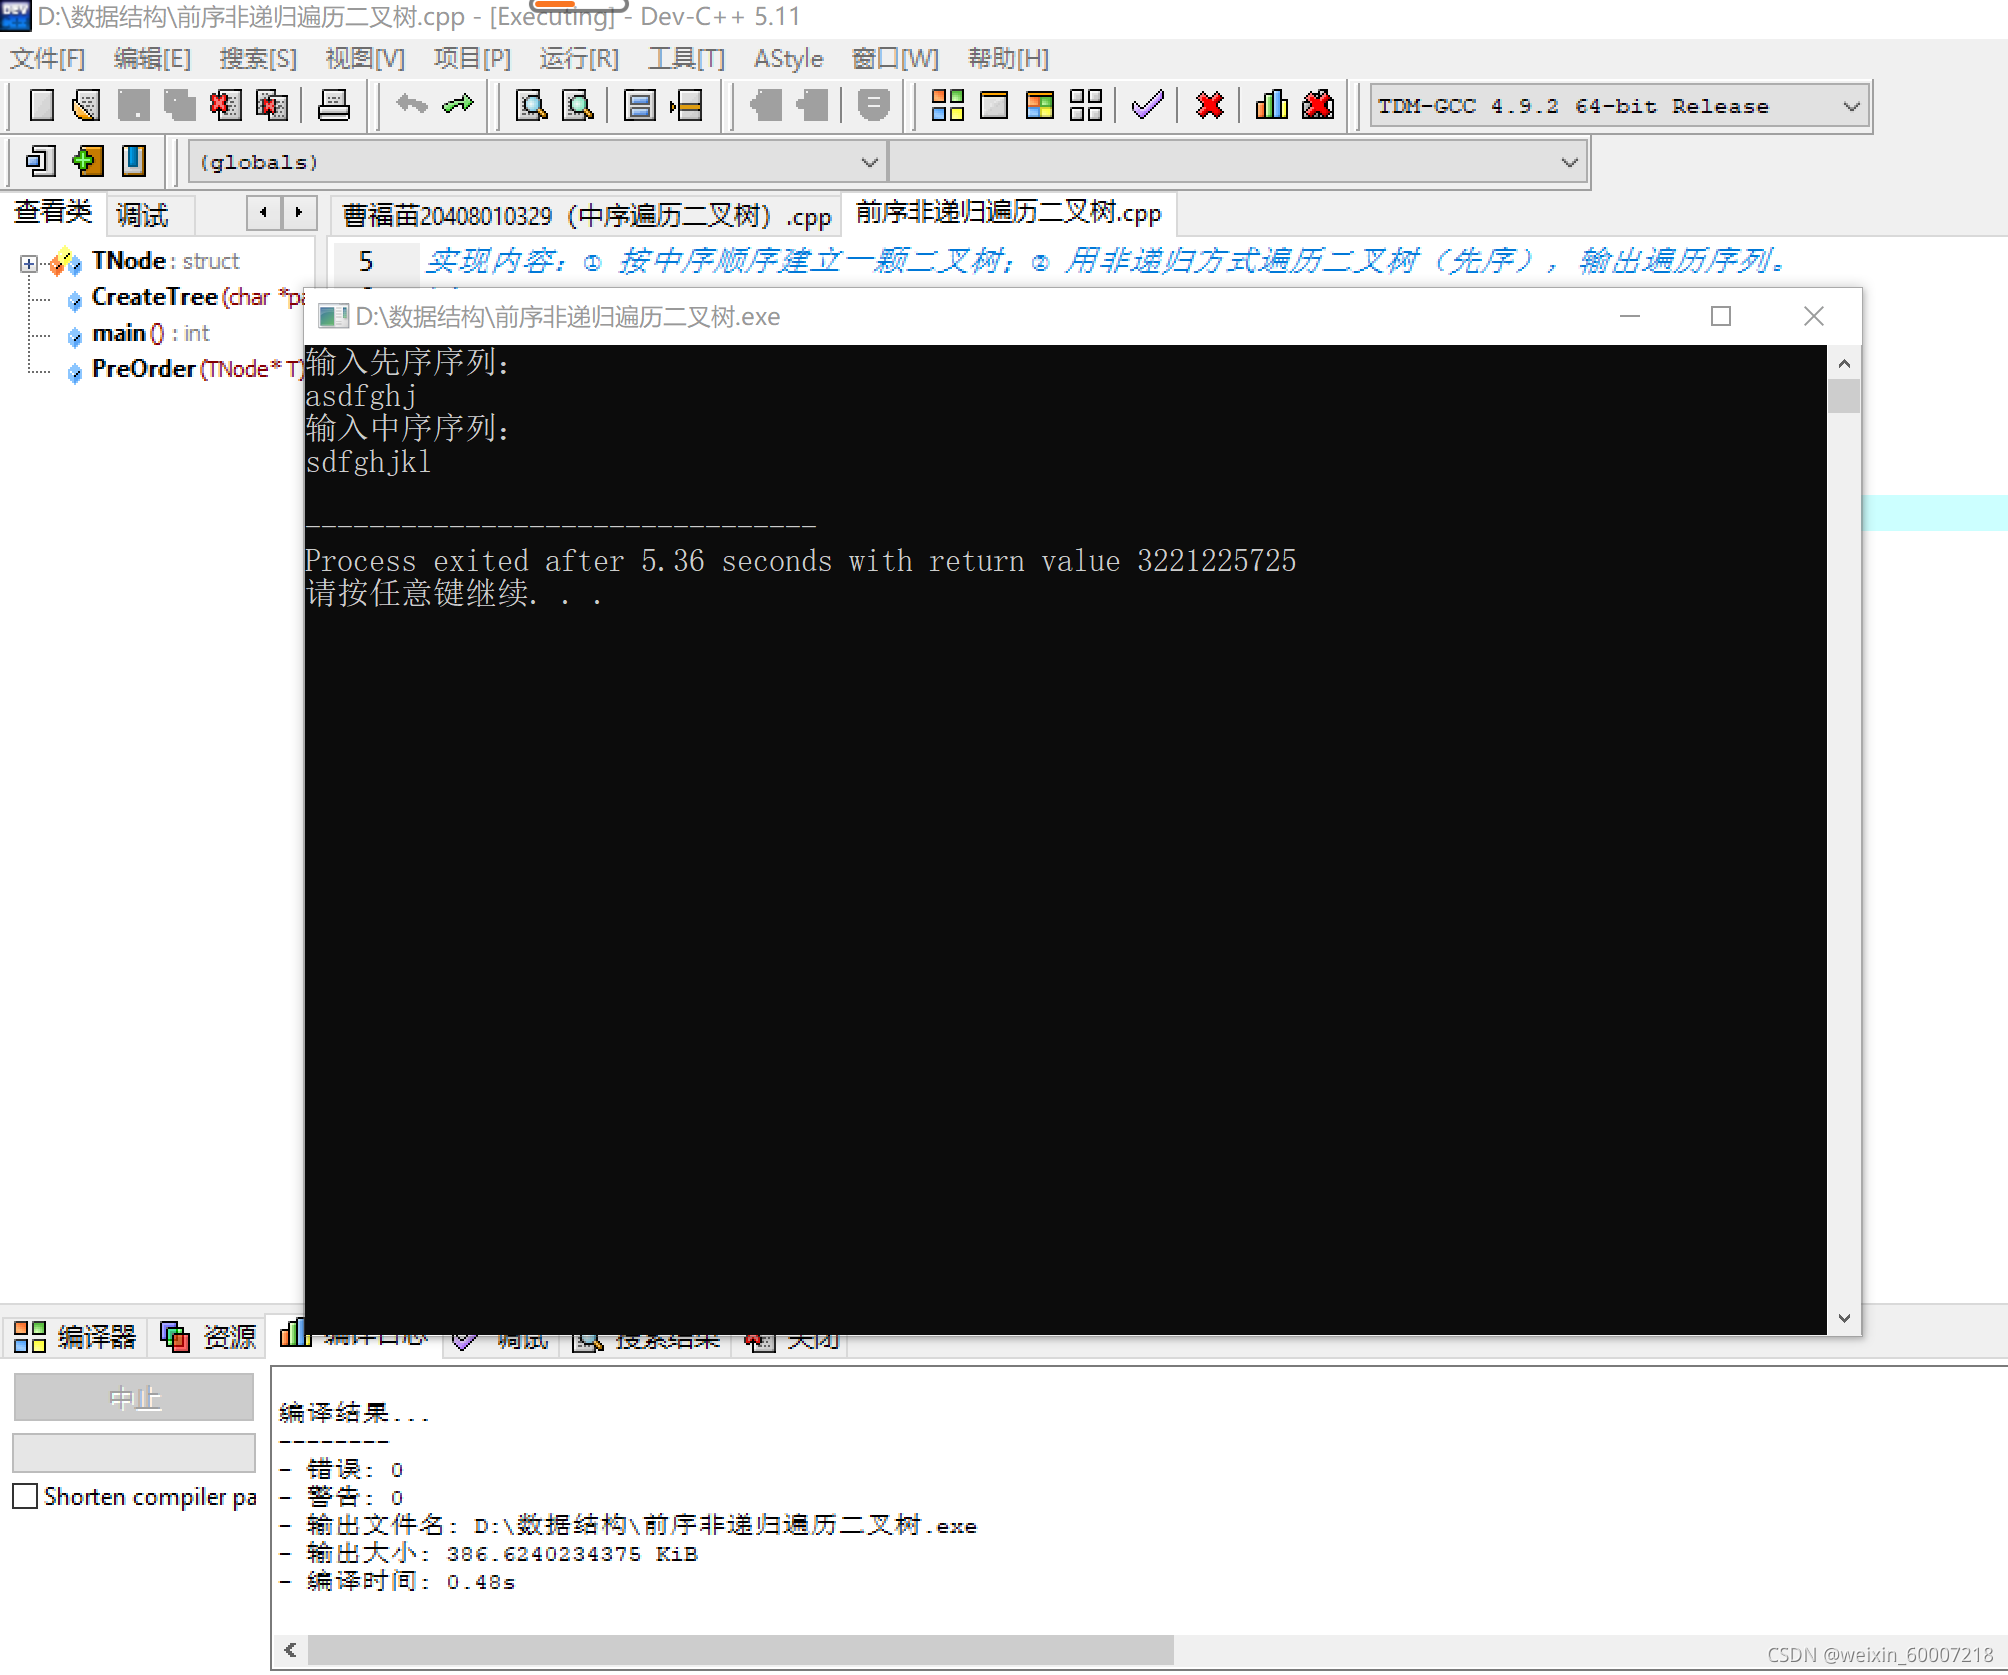Viewport: 2008px width, 1675px height.
Task: Click the Compile four-squares icon
Action: [x=947, y=105]
